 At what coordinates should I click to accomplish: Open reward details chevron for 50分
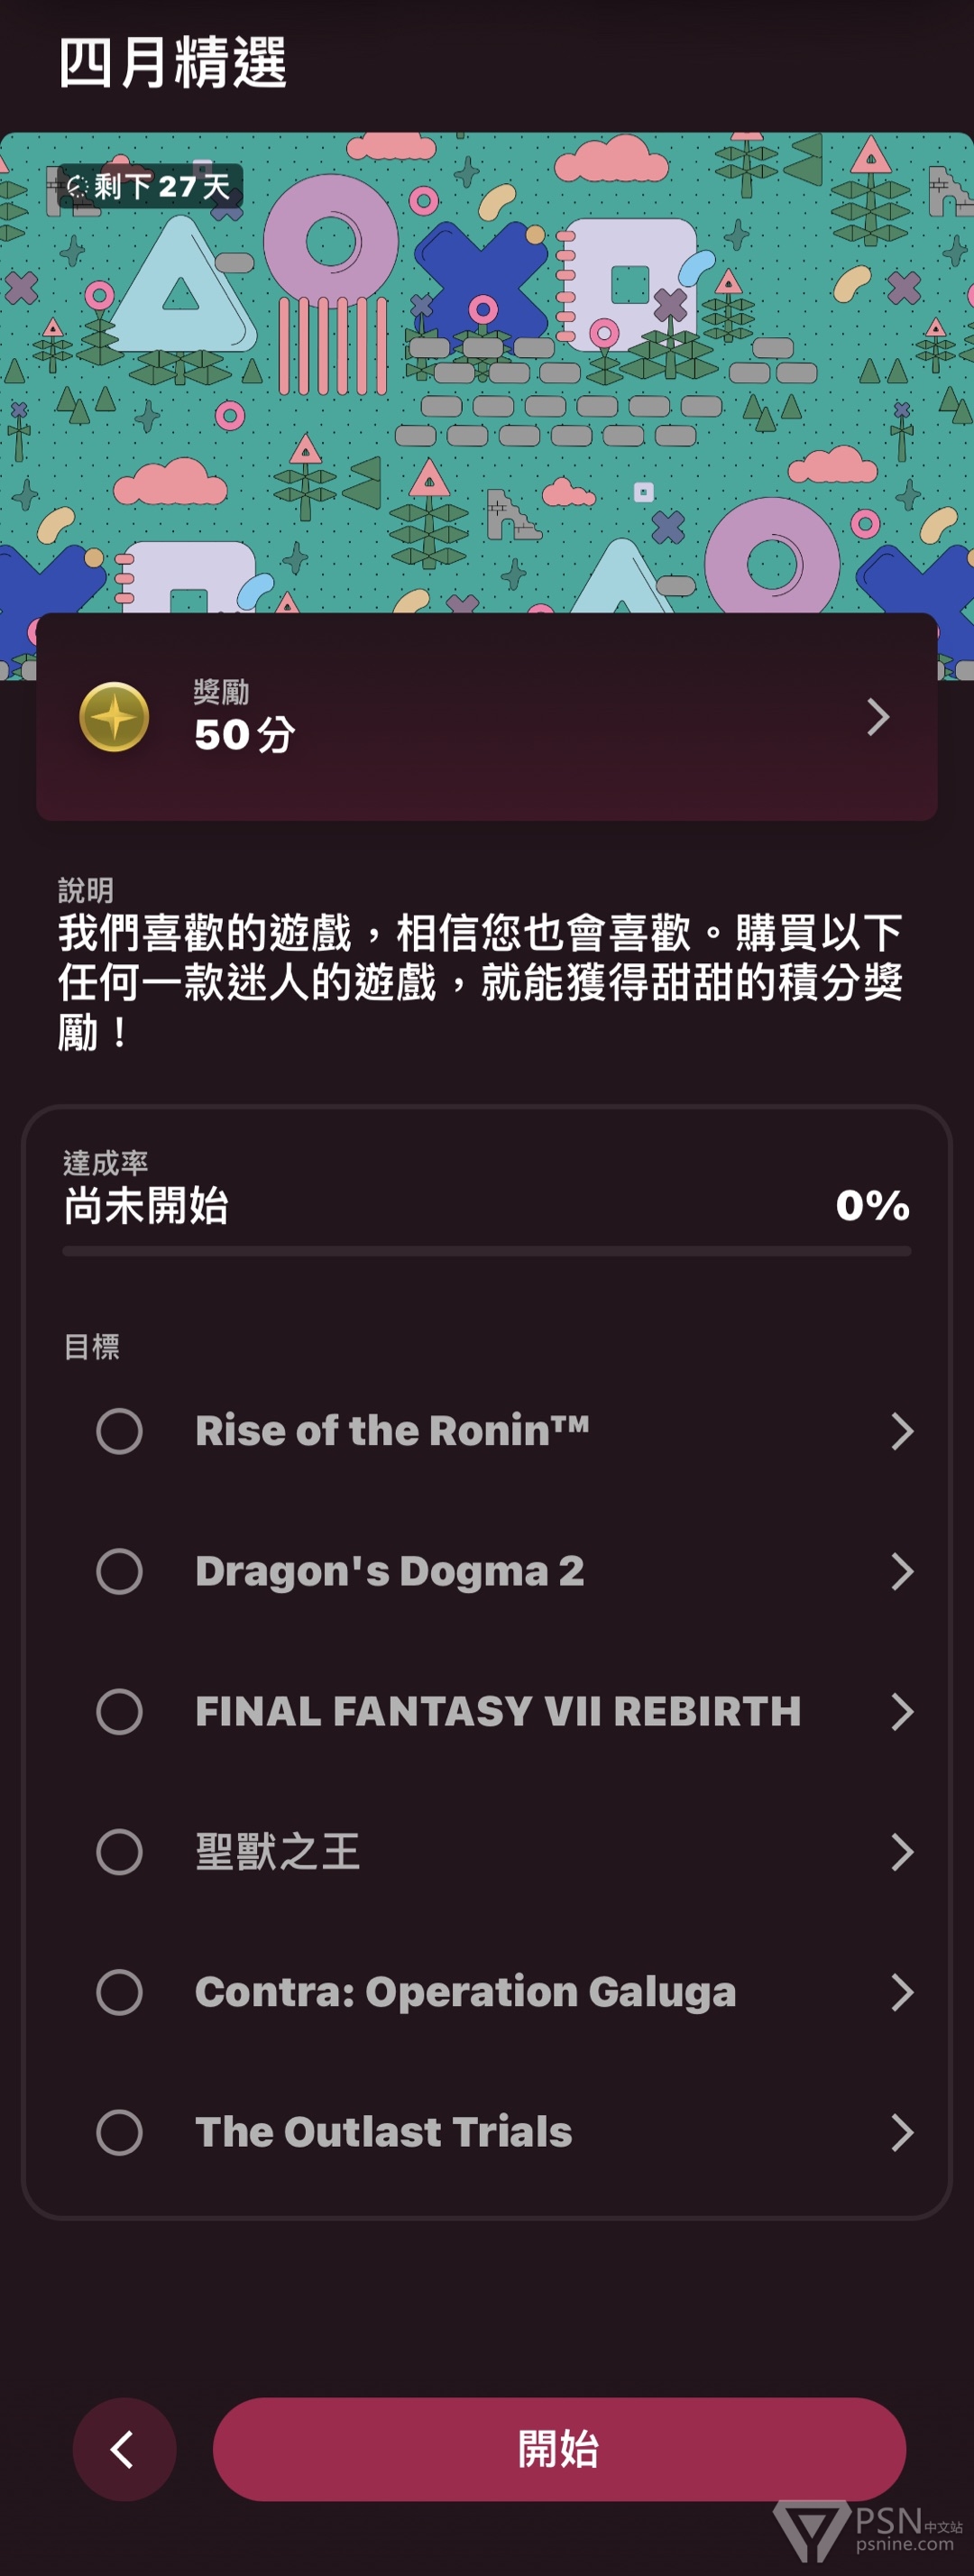tap(877, 717)
